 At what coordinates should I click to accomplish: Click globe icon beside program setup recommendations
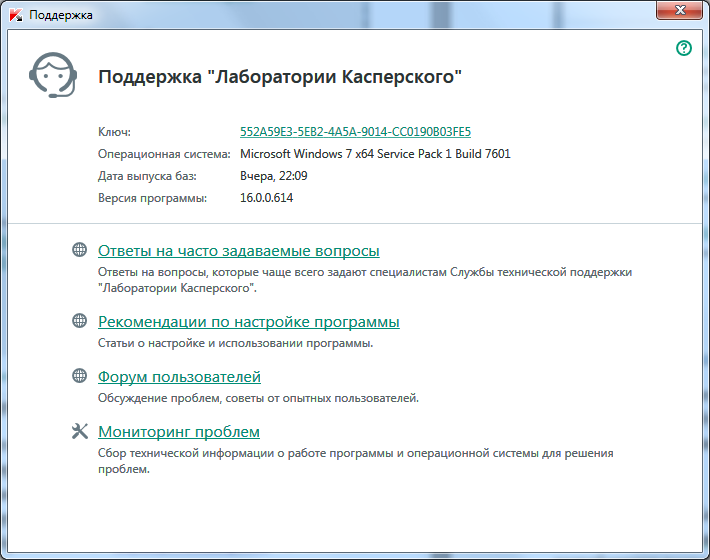coord(80,321)
